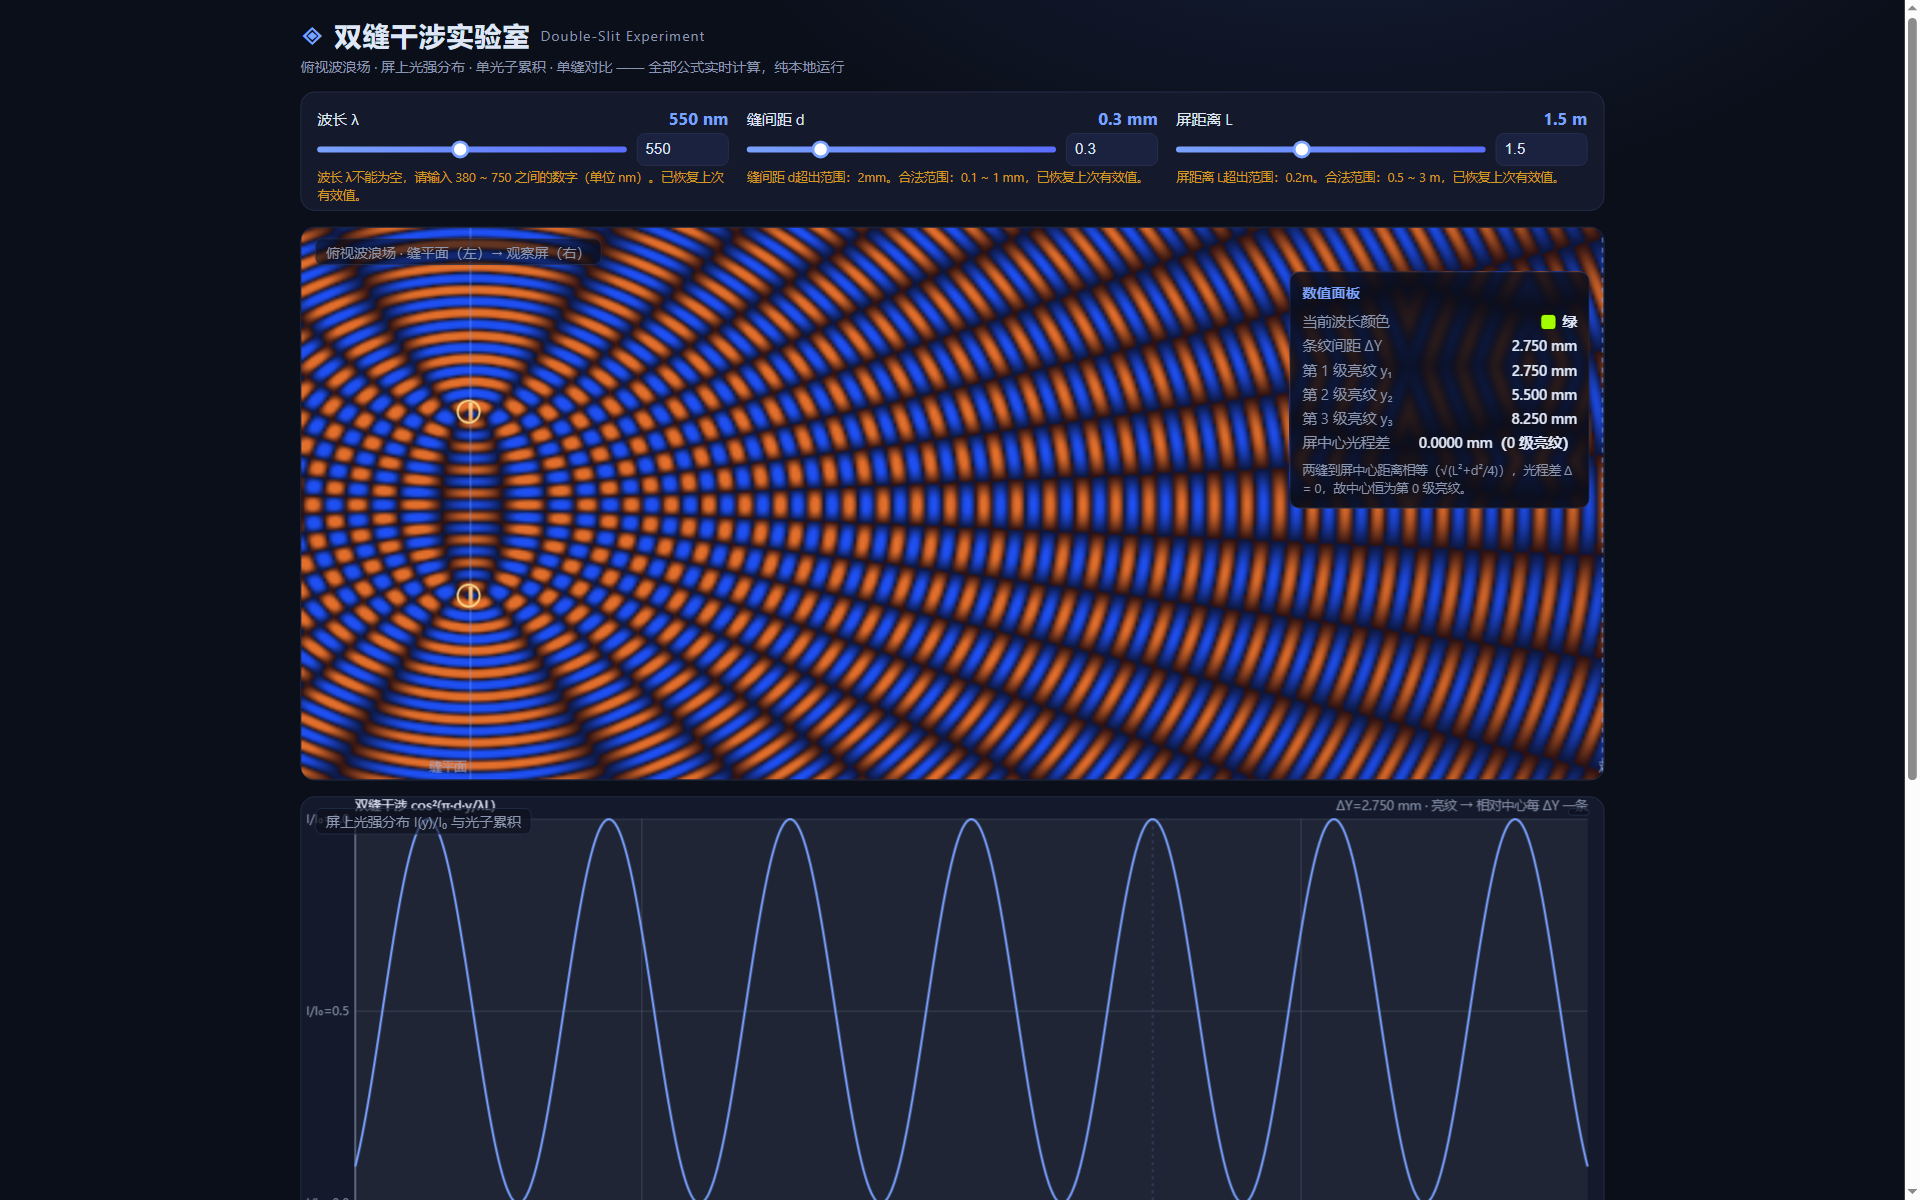Click the 条纹间距 ΔY value of 2.750 mm

pyautogui.click(x=1544, y=346)
